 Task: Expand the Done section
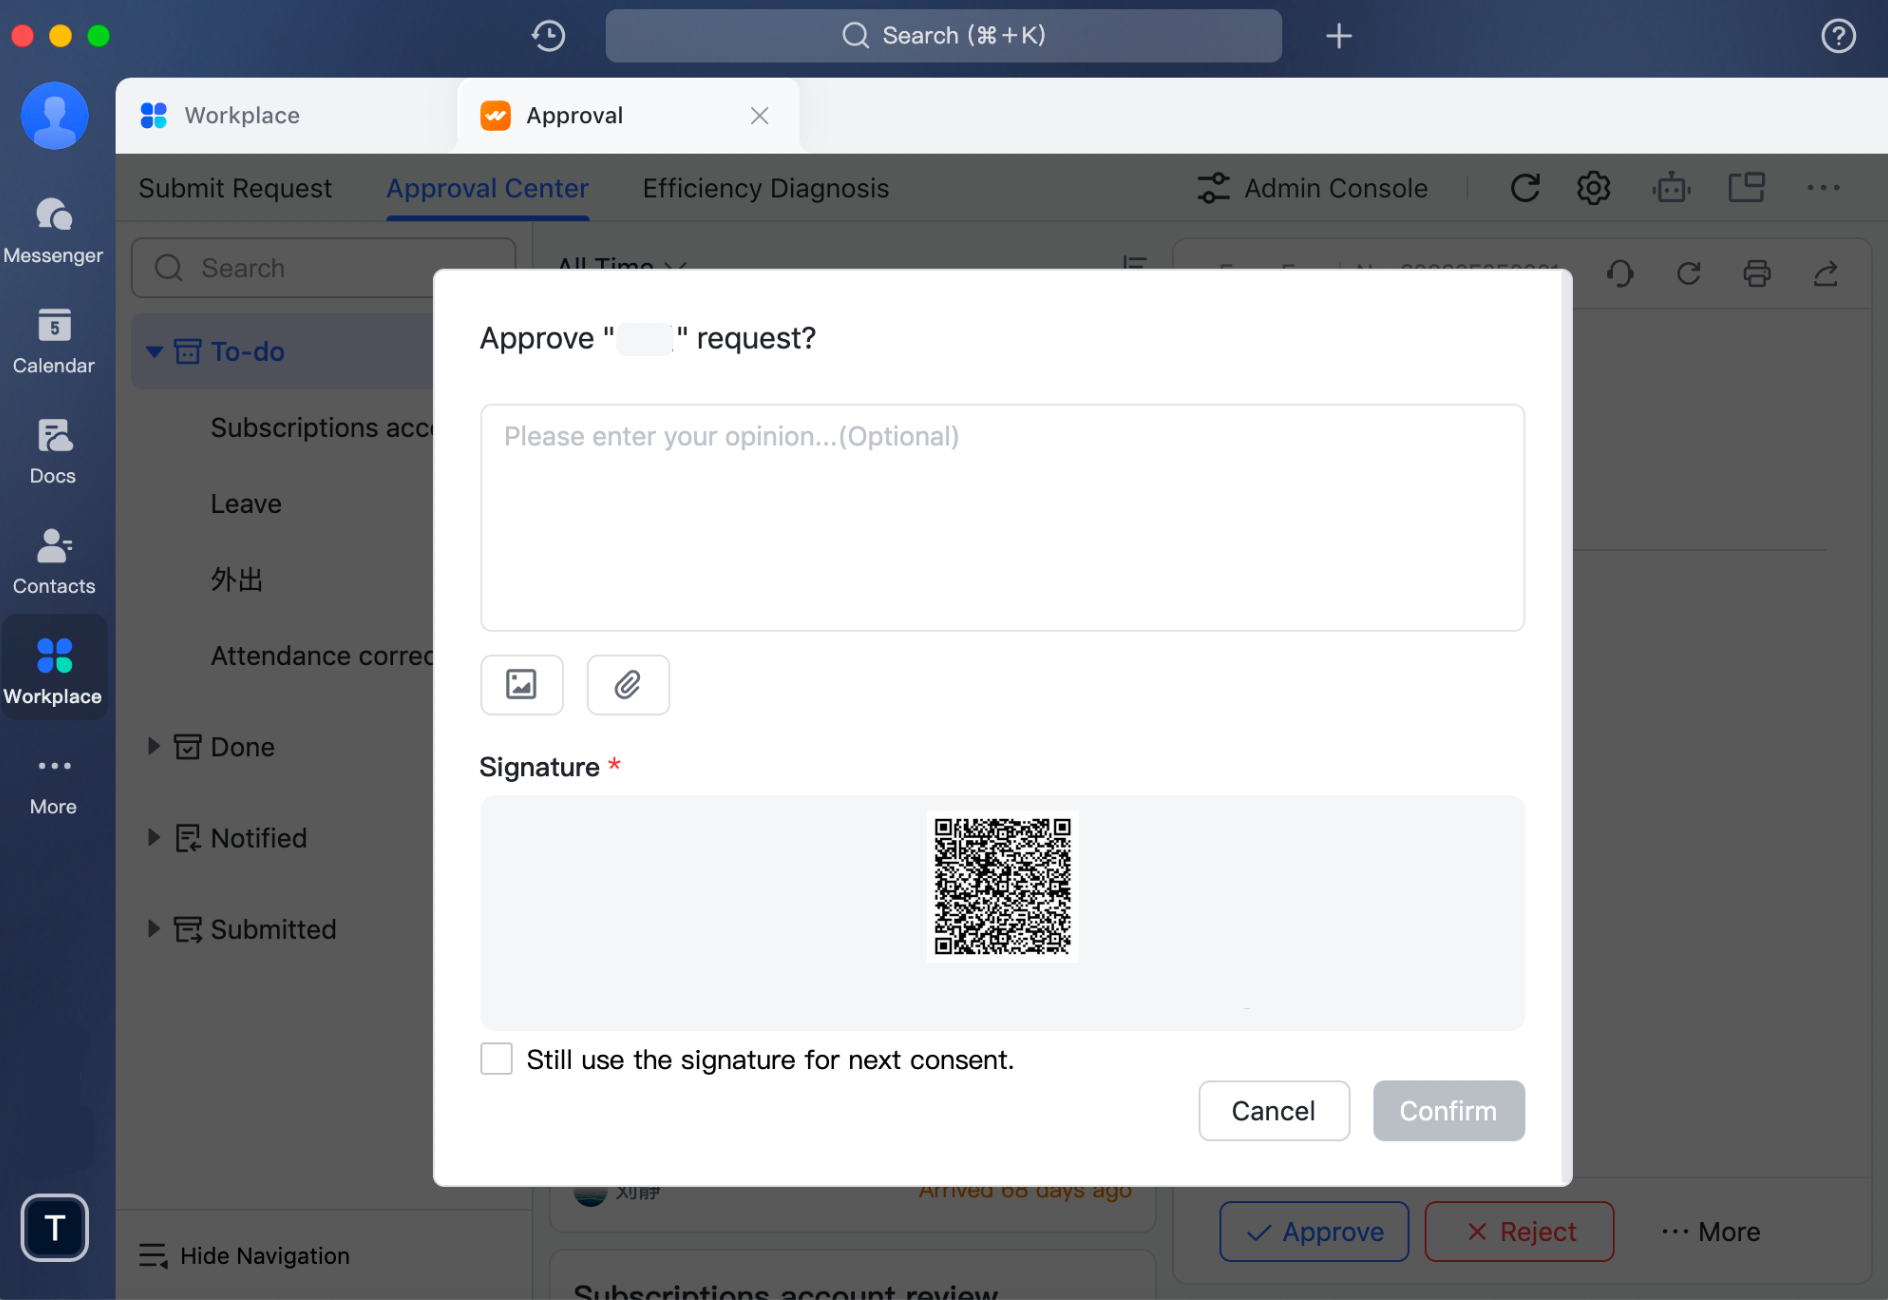click(154, 746)
